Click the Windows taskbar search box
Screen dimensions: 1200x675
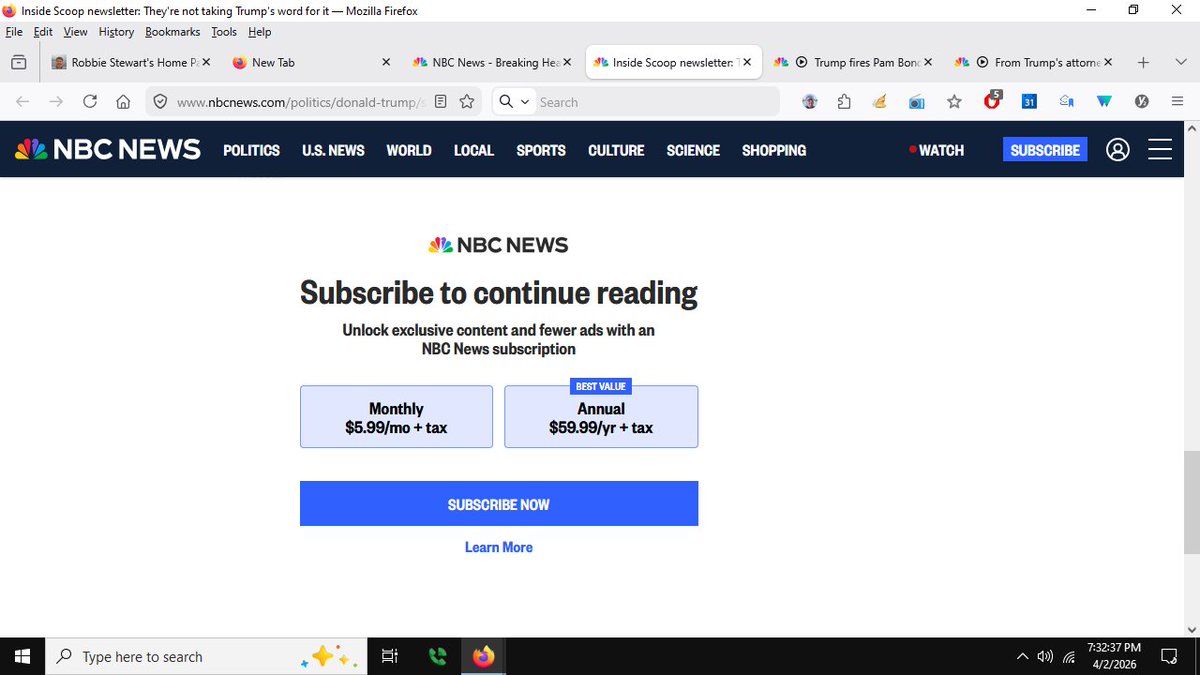coord(204,656)
